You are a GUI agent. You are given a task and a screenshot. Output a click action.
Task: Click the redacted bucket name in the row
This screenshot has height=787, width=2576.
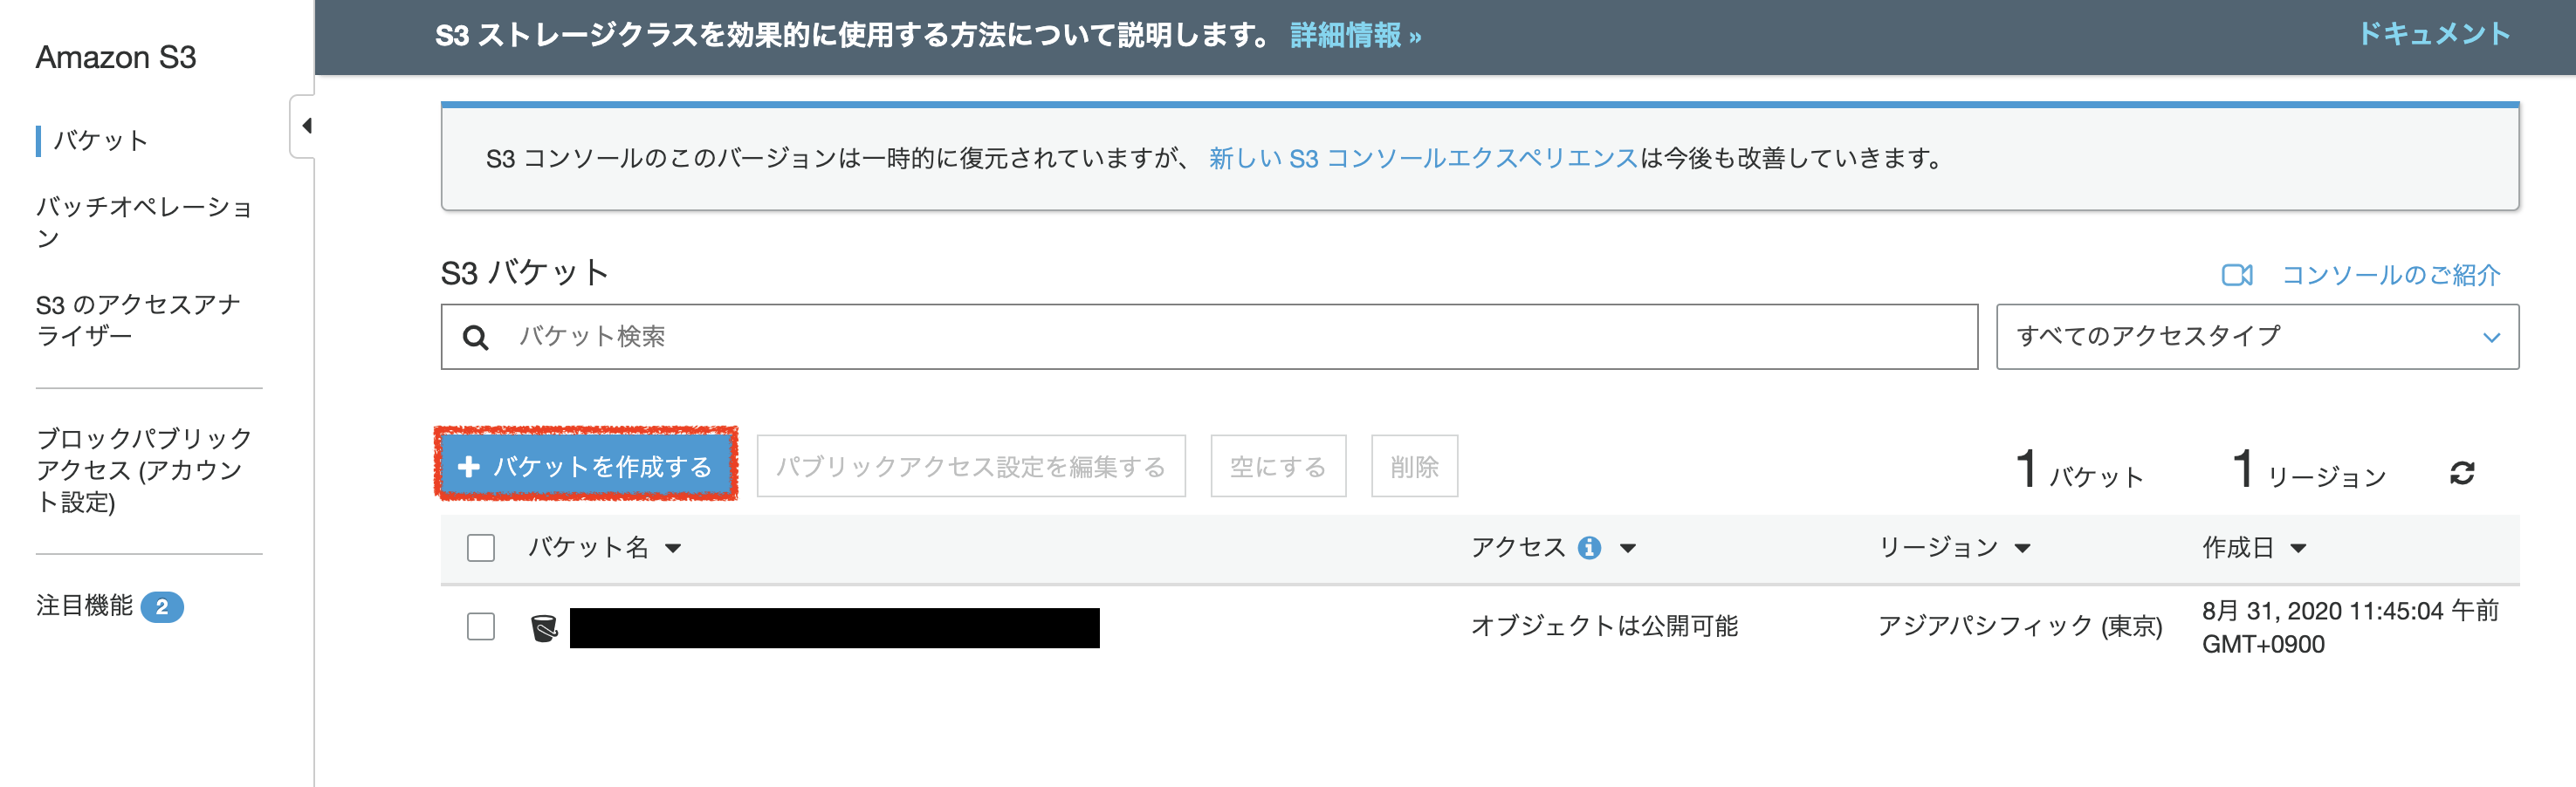[835, 628]
